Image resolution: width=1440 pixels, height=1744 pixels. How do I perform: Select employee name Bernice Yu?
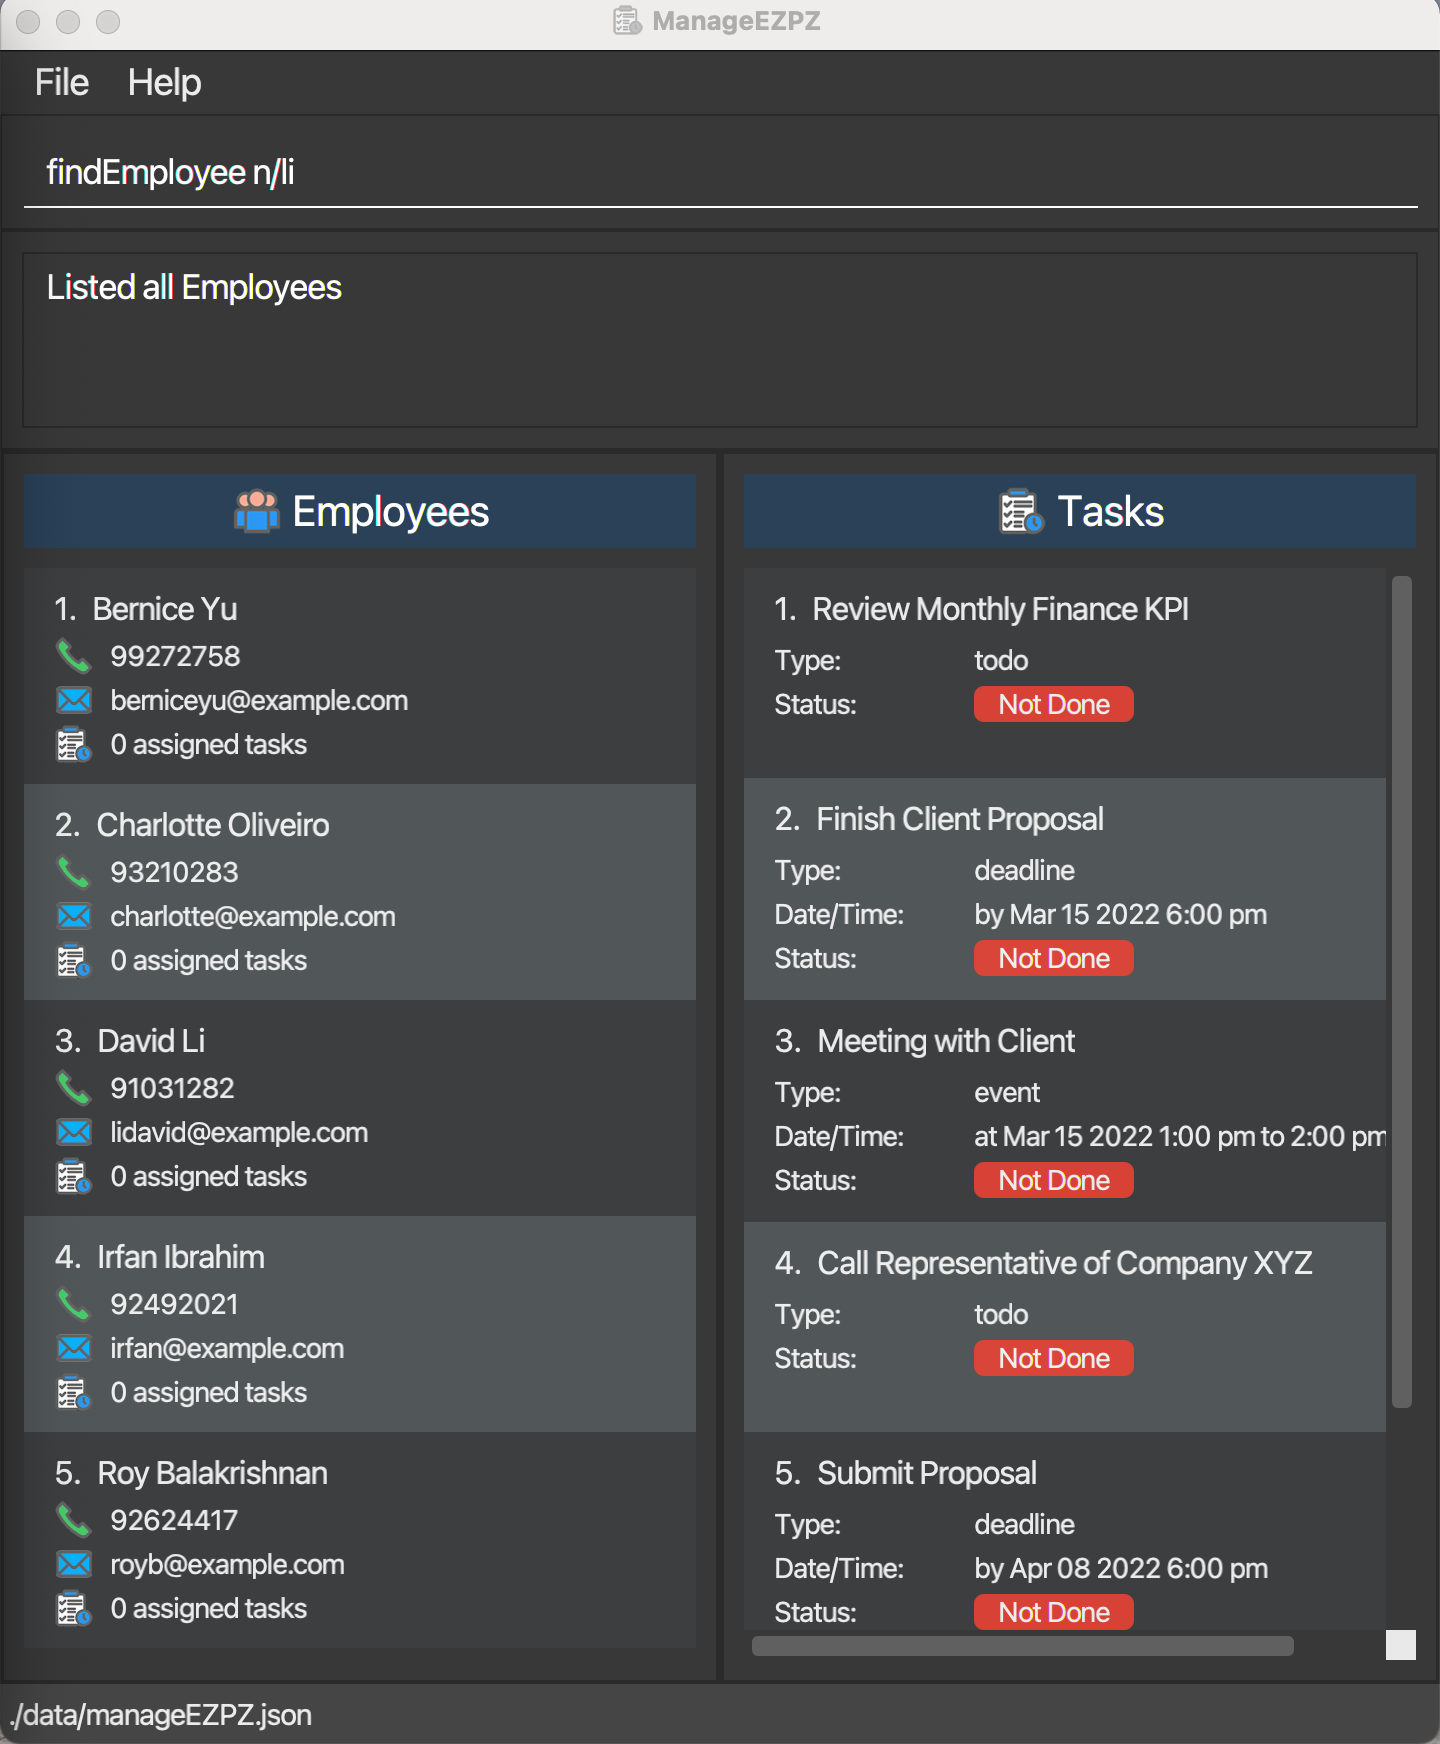click(x=165, y=609)
